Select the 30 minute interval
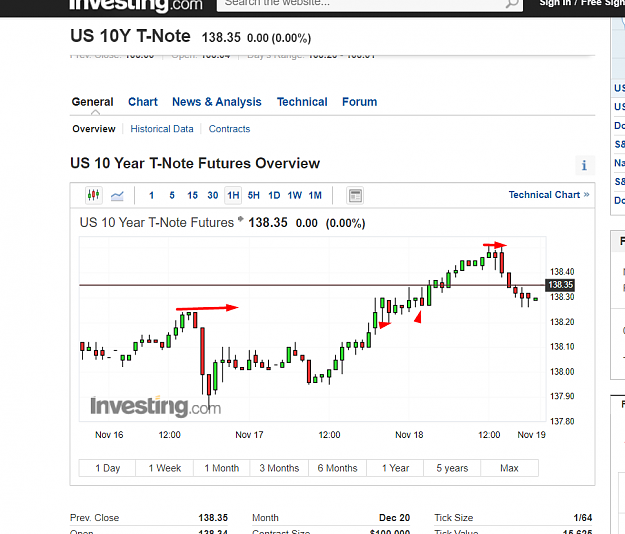 [x=213, y=195]
